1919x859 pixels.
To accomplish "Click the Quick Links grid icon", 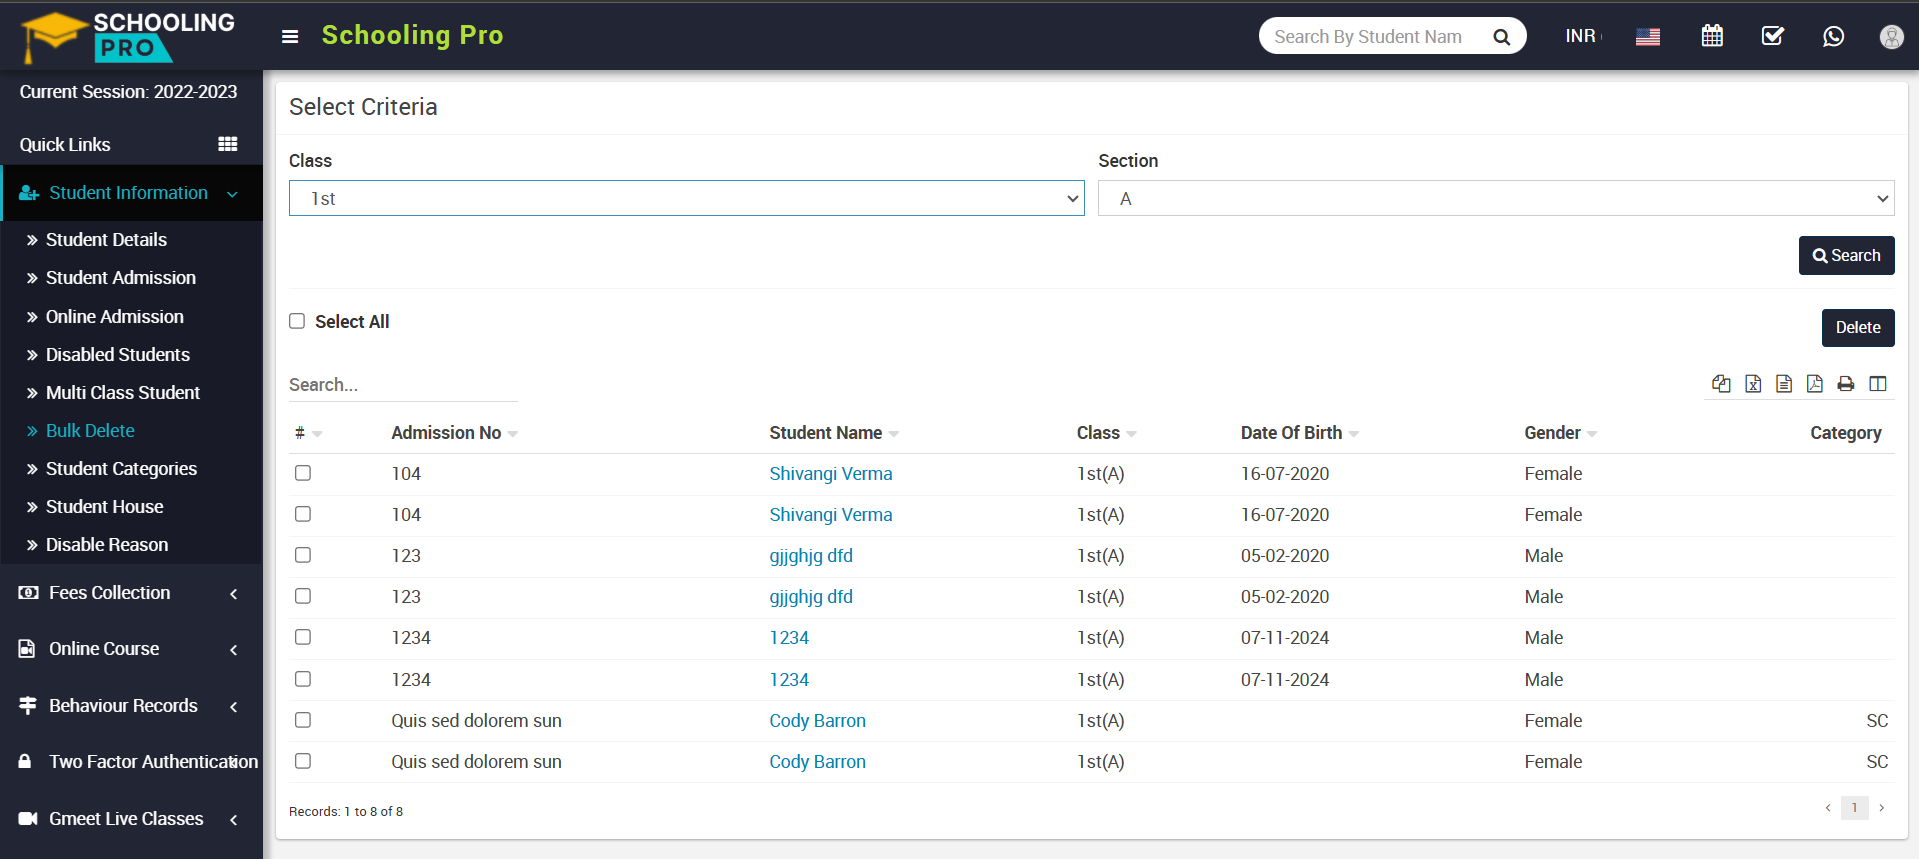I will 228,144.
